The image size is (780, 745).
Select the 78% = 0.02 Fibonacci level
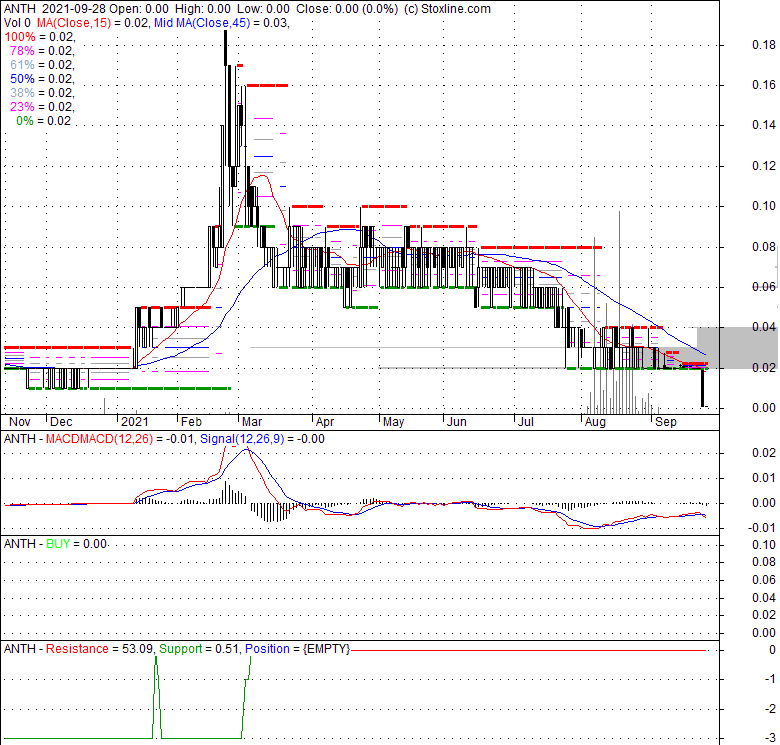[42, 51]
